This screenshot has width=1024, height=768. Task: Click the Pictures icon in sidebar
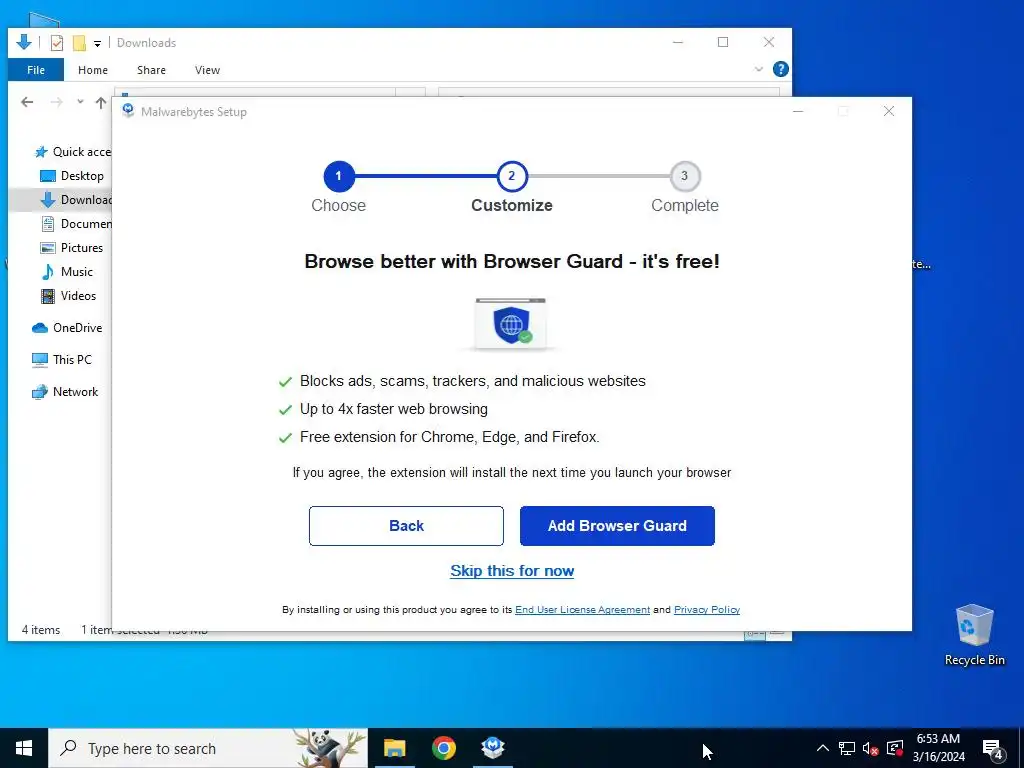click(48, 248)
